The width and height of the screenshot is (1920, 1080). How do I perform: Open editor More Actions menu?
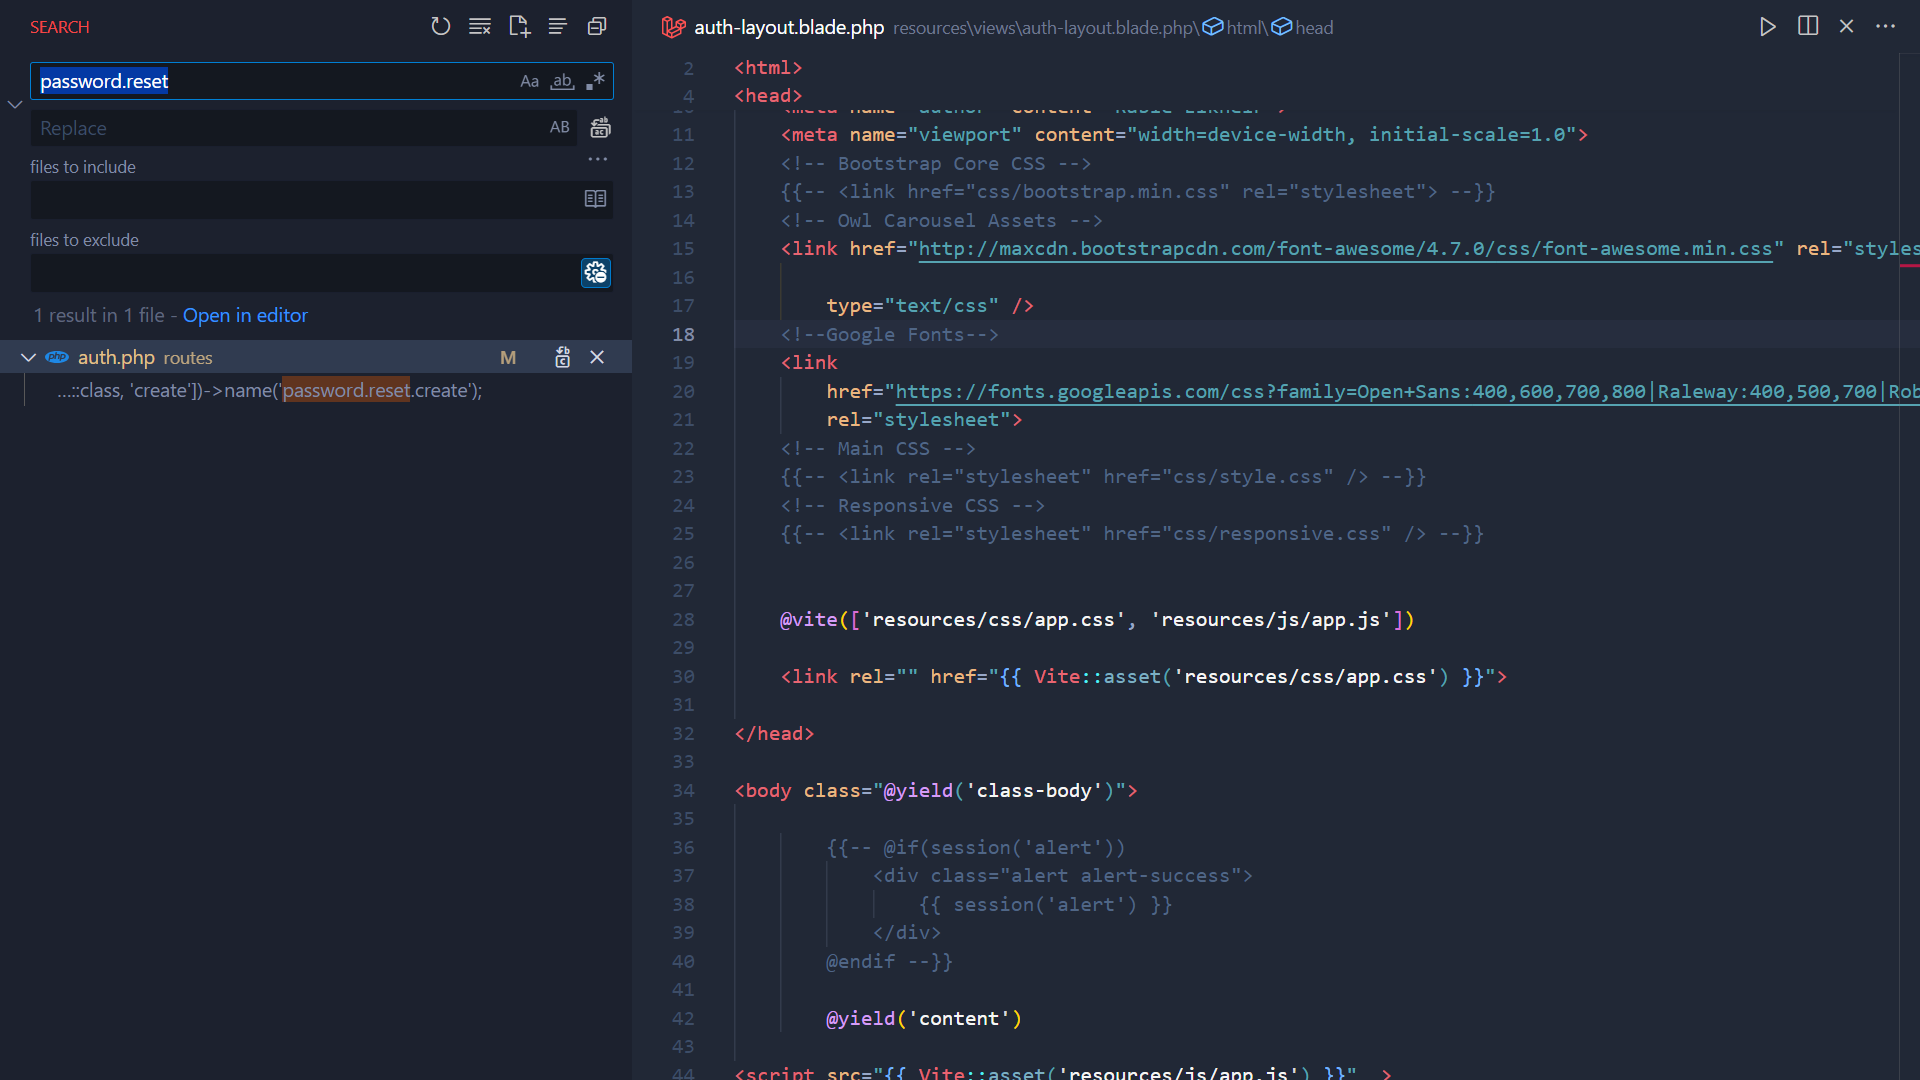click(1886, 27)
